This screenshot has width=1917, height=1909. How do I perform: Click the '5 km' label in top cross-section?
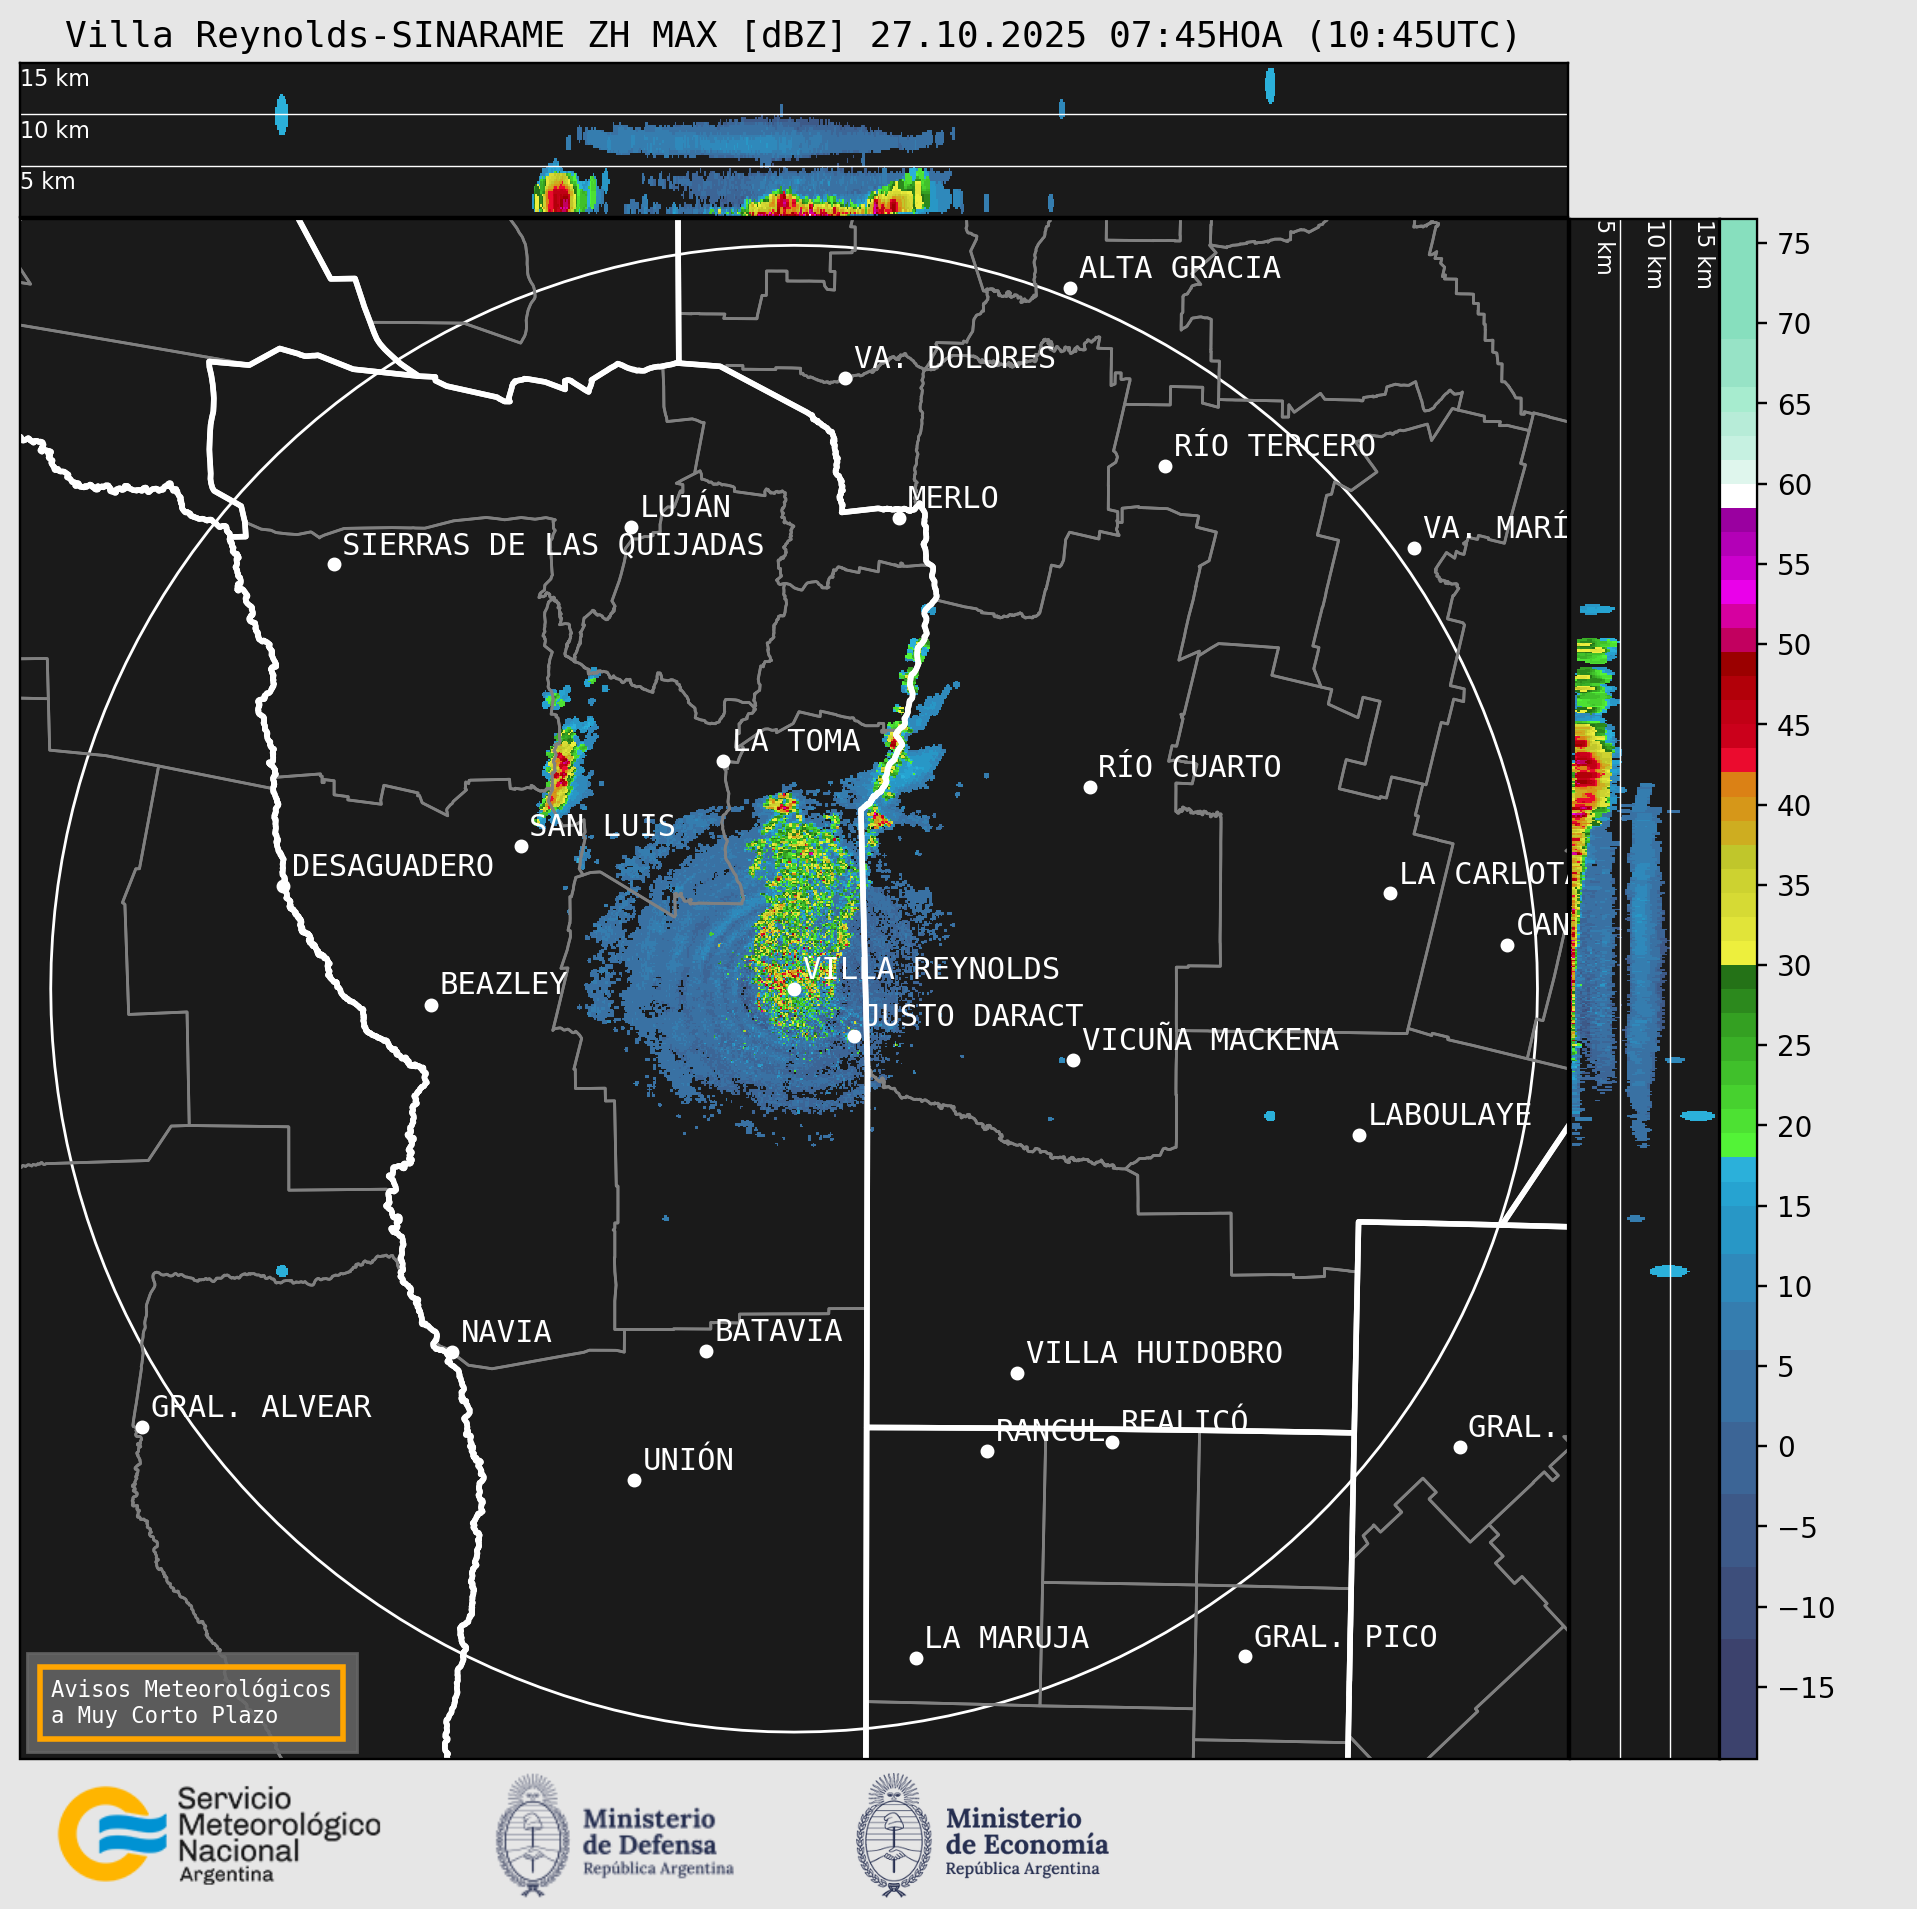pos(48,181)
